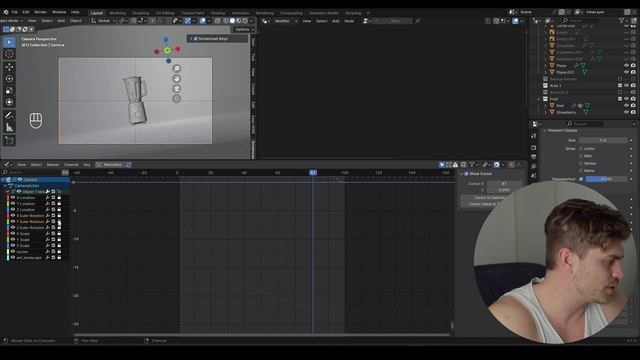
Task: Click the Size value field
Action: click(603, 140)
